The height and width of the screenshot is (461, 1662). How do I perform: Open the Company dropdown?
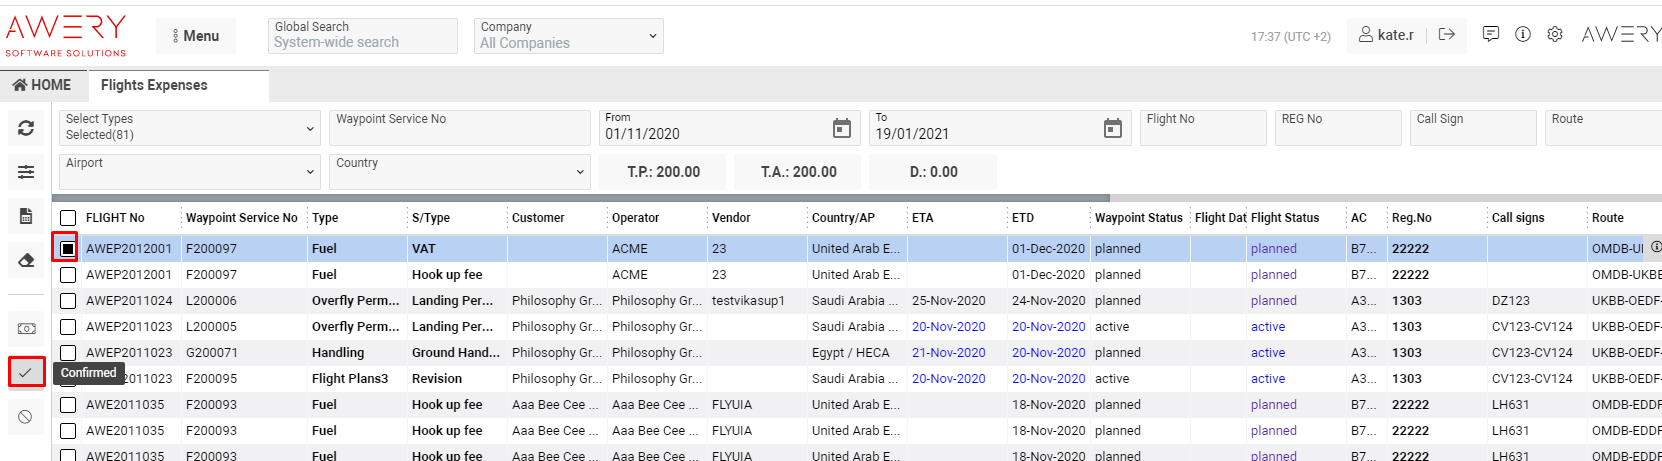tap(569, 36)
